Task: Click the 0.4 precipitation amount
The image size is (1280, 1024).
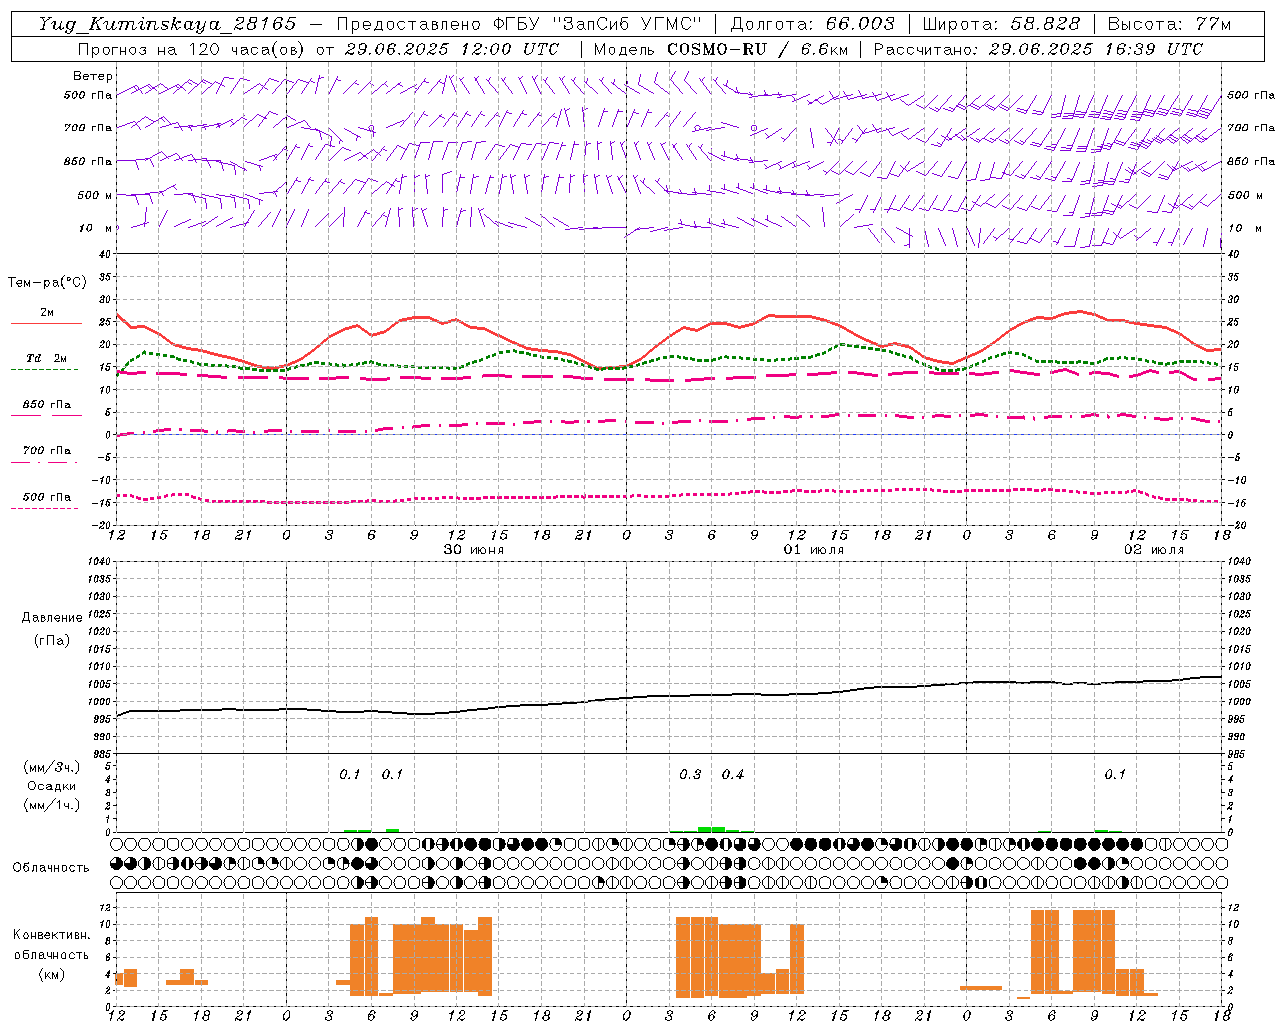Action: coord(733,775)
